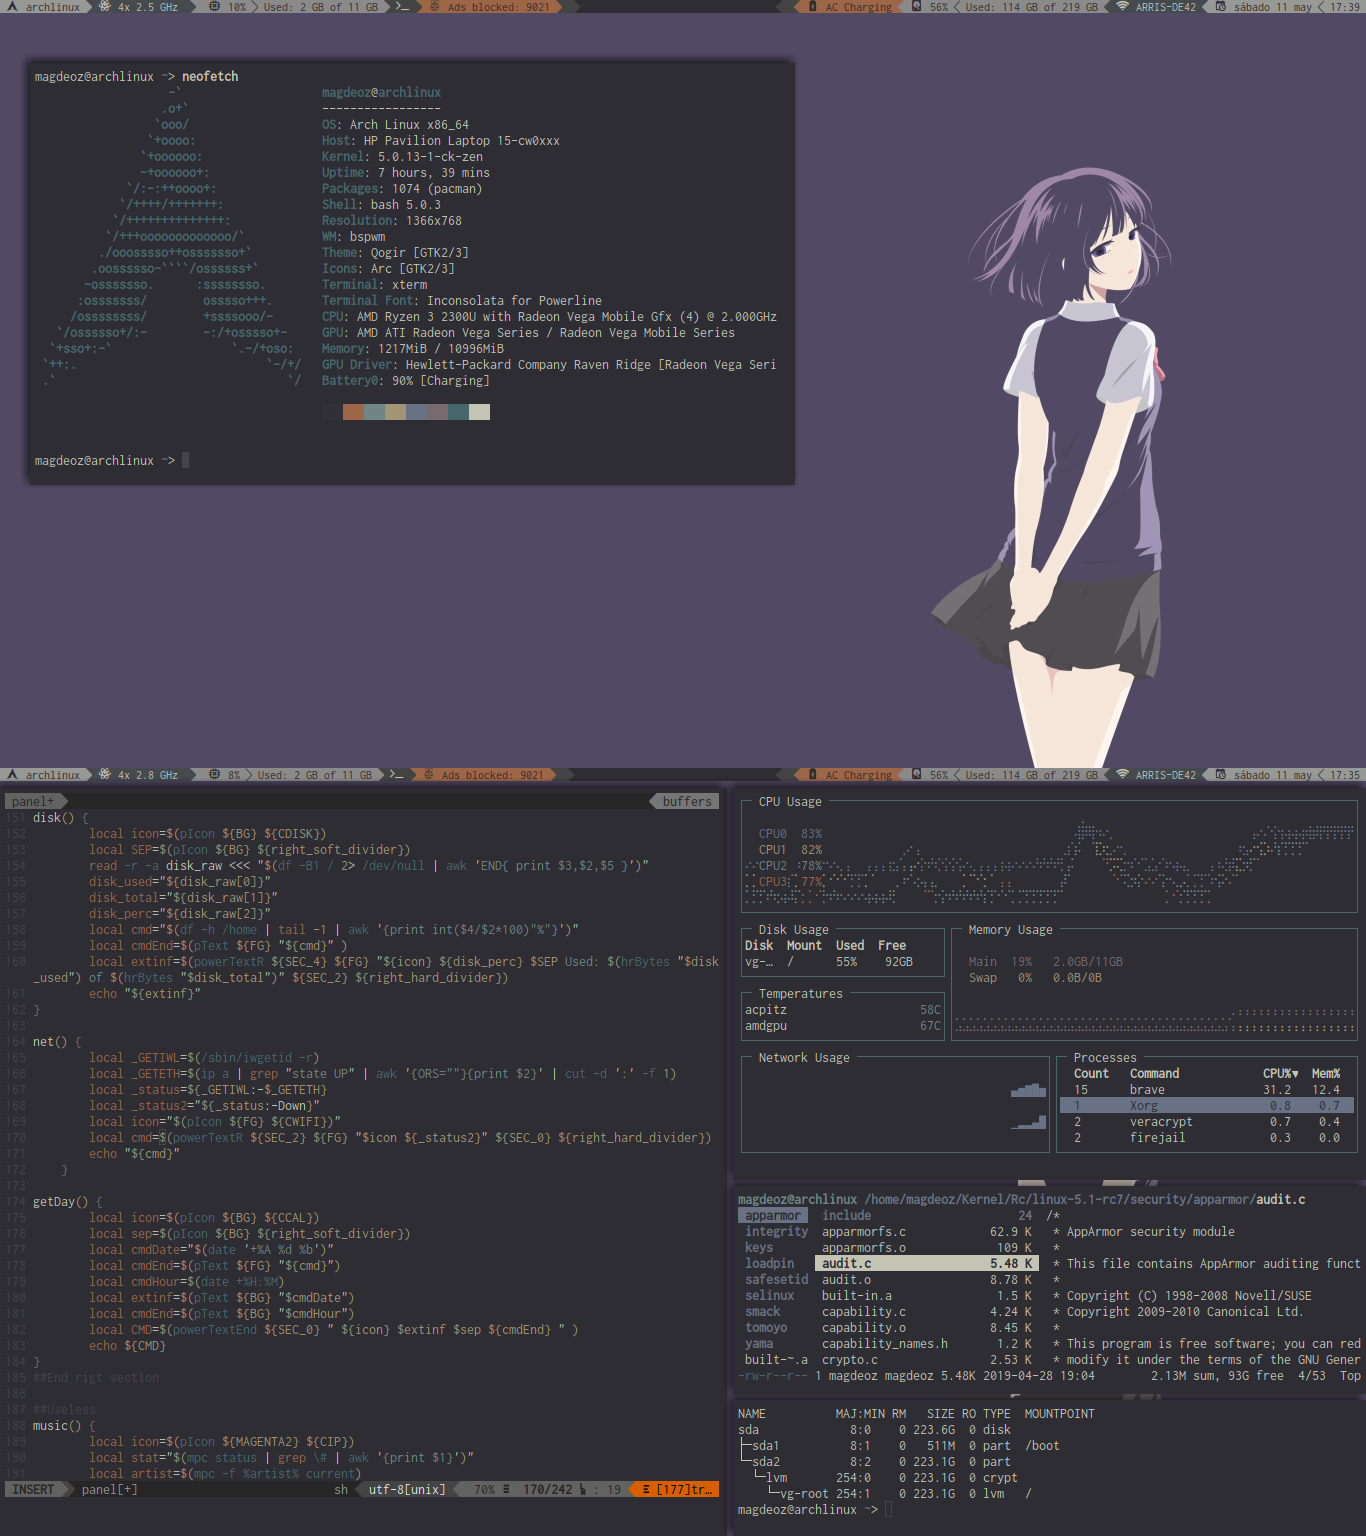Click the Battery0: 90% line in neofetch
Screen dimensions: 1366x1536
coord(405,380)
